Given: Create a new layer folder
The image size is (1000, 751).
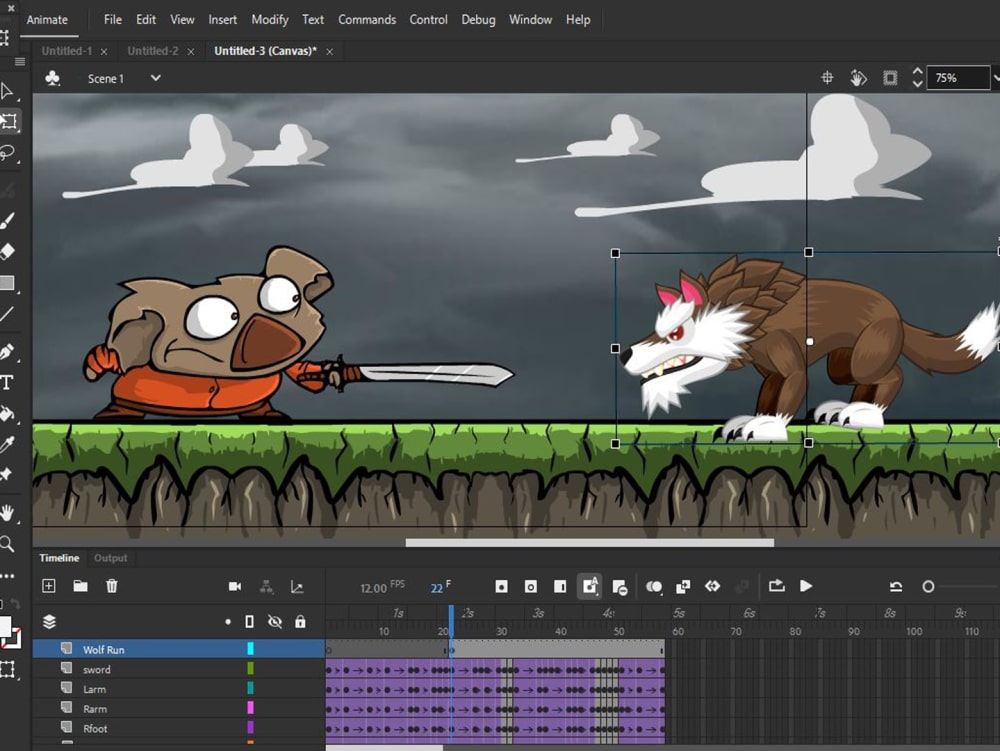Looking at the screenshot, I should coord(80,586).
